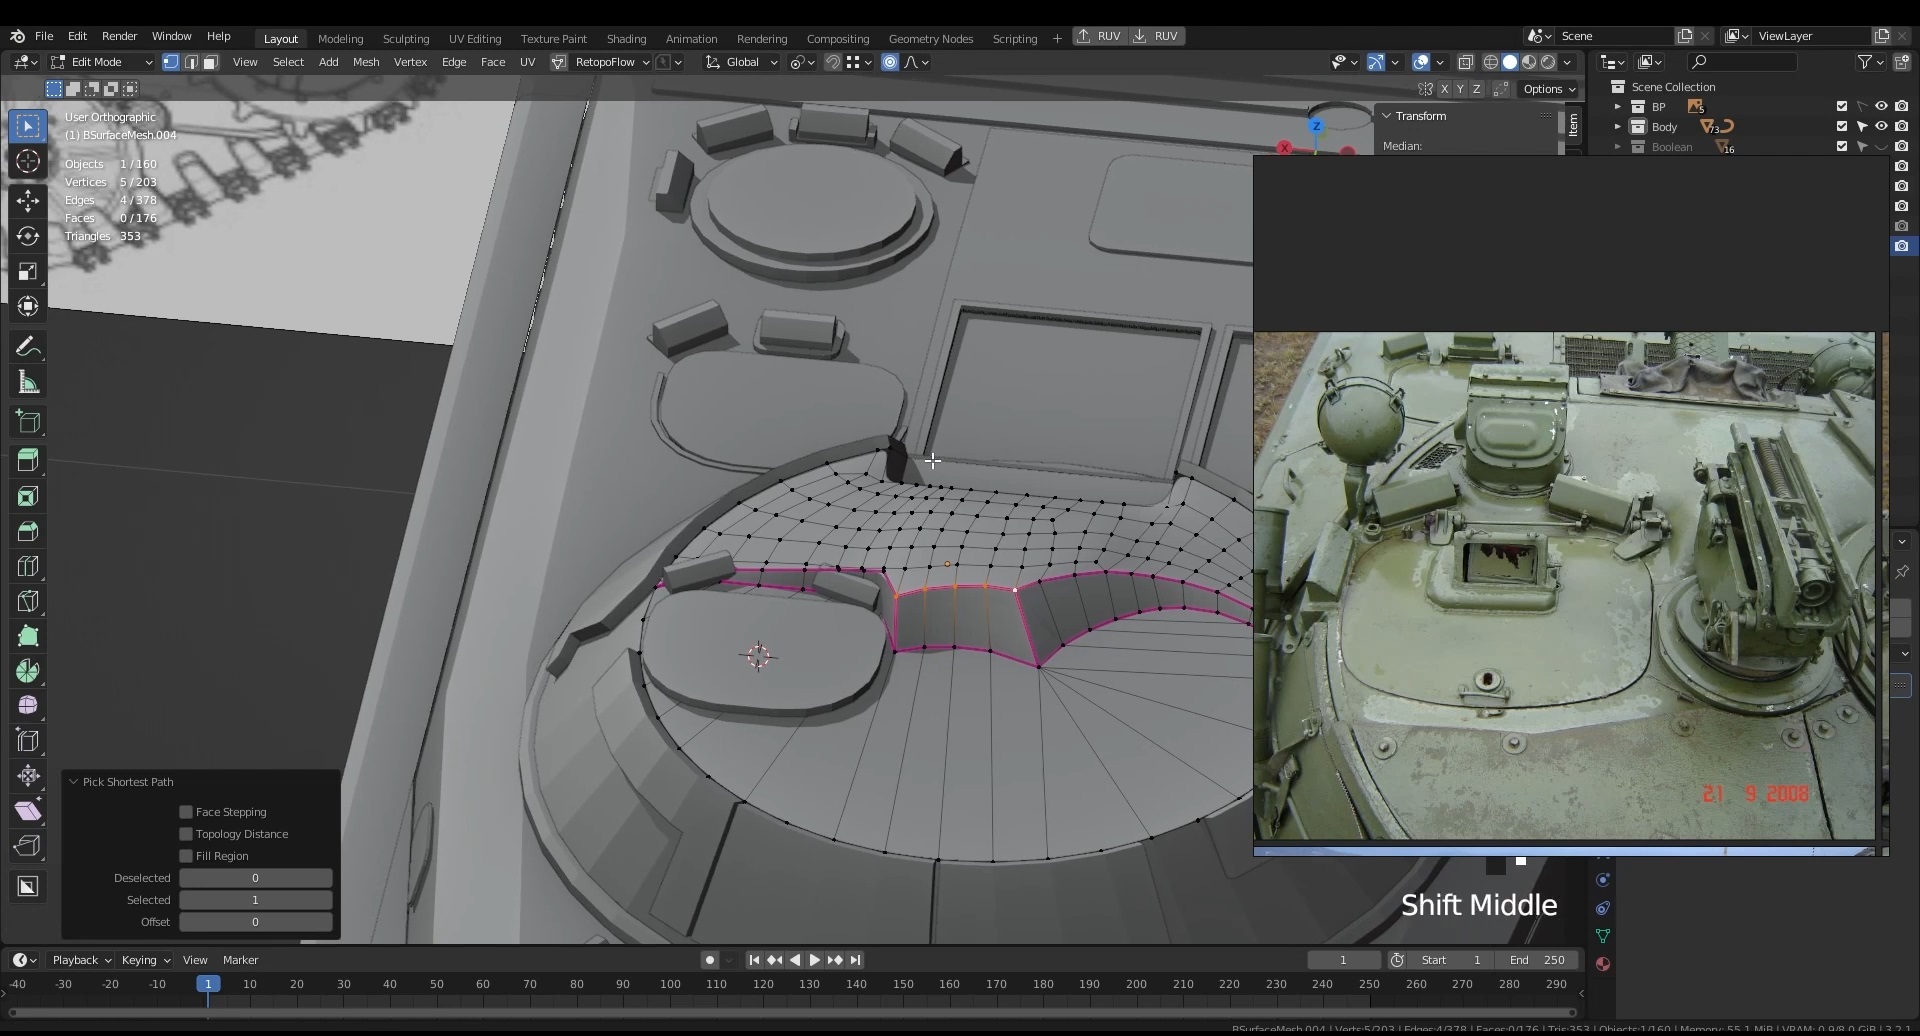Expand the BP collection
1920x1036 pixels.
(x=1617, y=106)
